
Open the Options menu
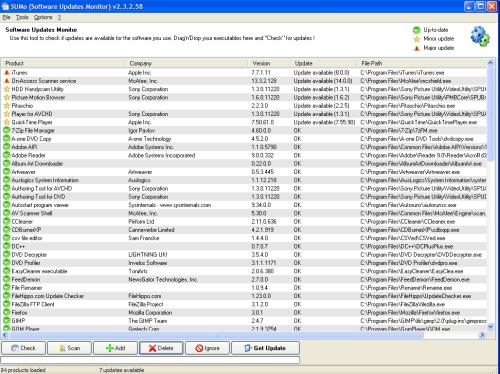43,17
